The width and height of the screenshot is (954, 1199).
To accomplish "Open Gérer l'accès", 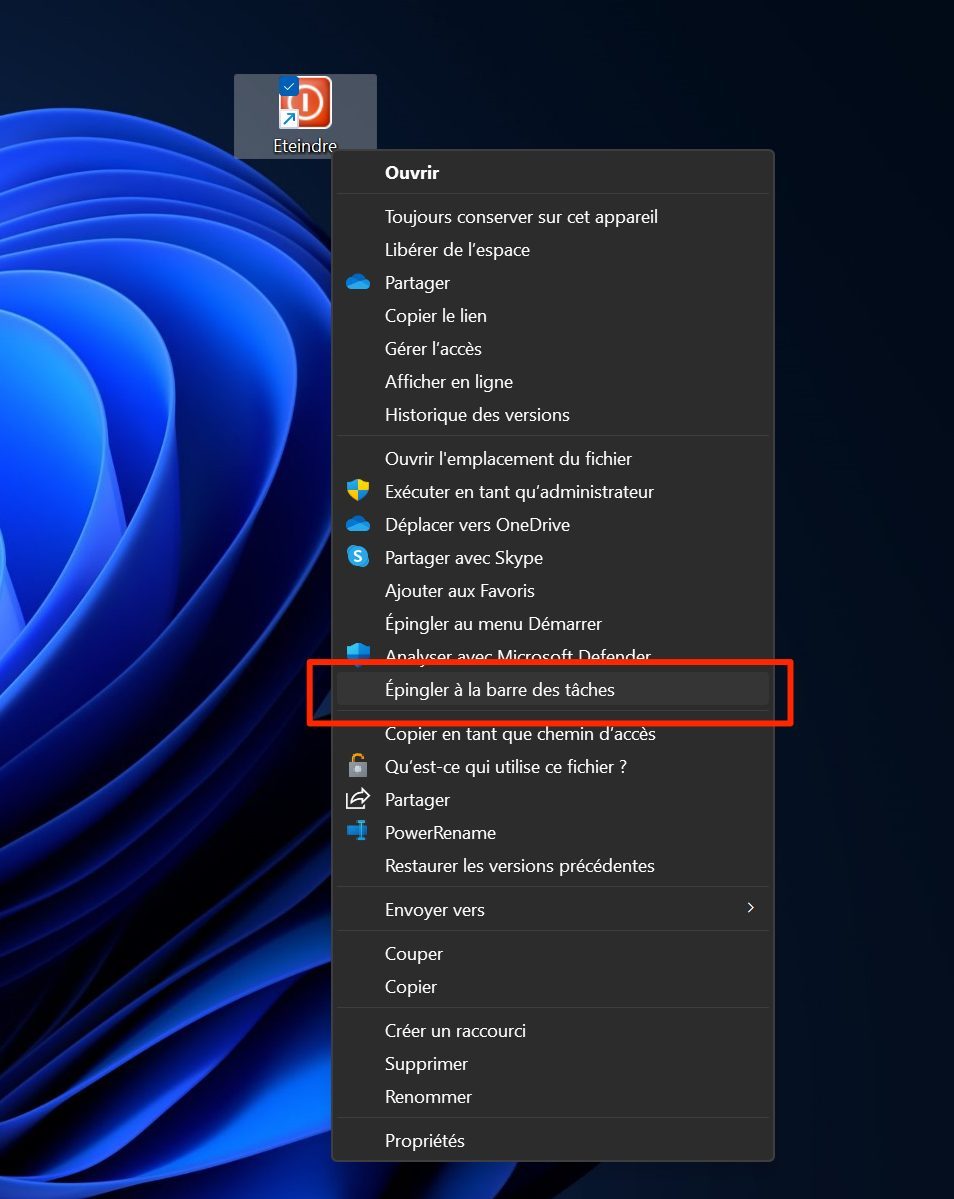I will (x=553, y=349).
